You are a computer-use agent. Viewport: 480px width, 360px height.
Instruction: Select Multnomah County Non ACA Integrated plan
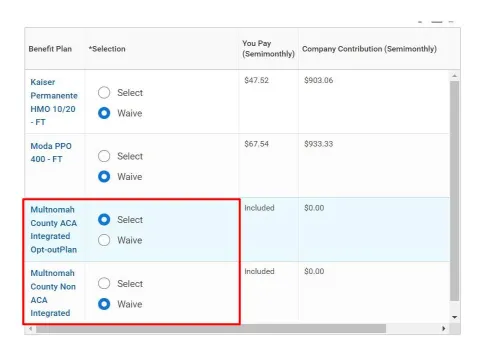[104, 283]
